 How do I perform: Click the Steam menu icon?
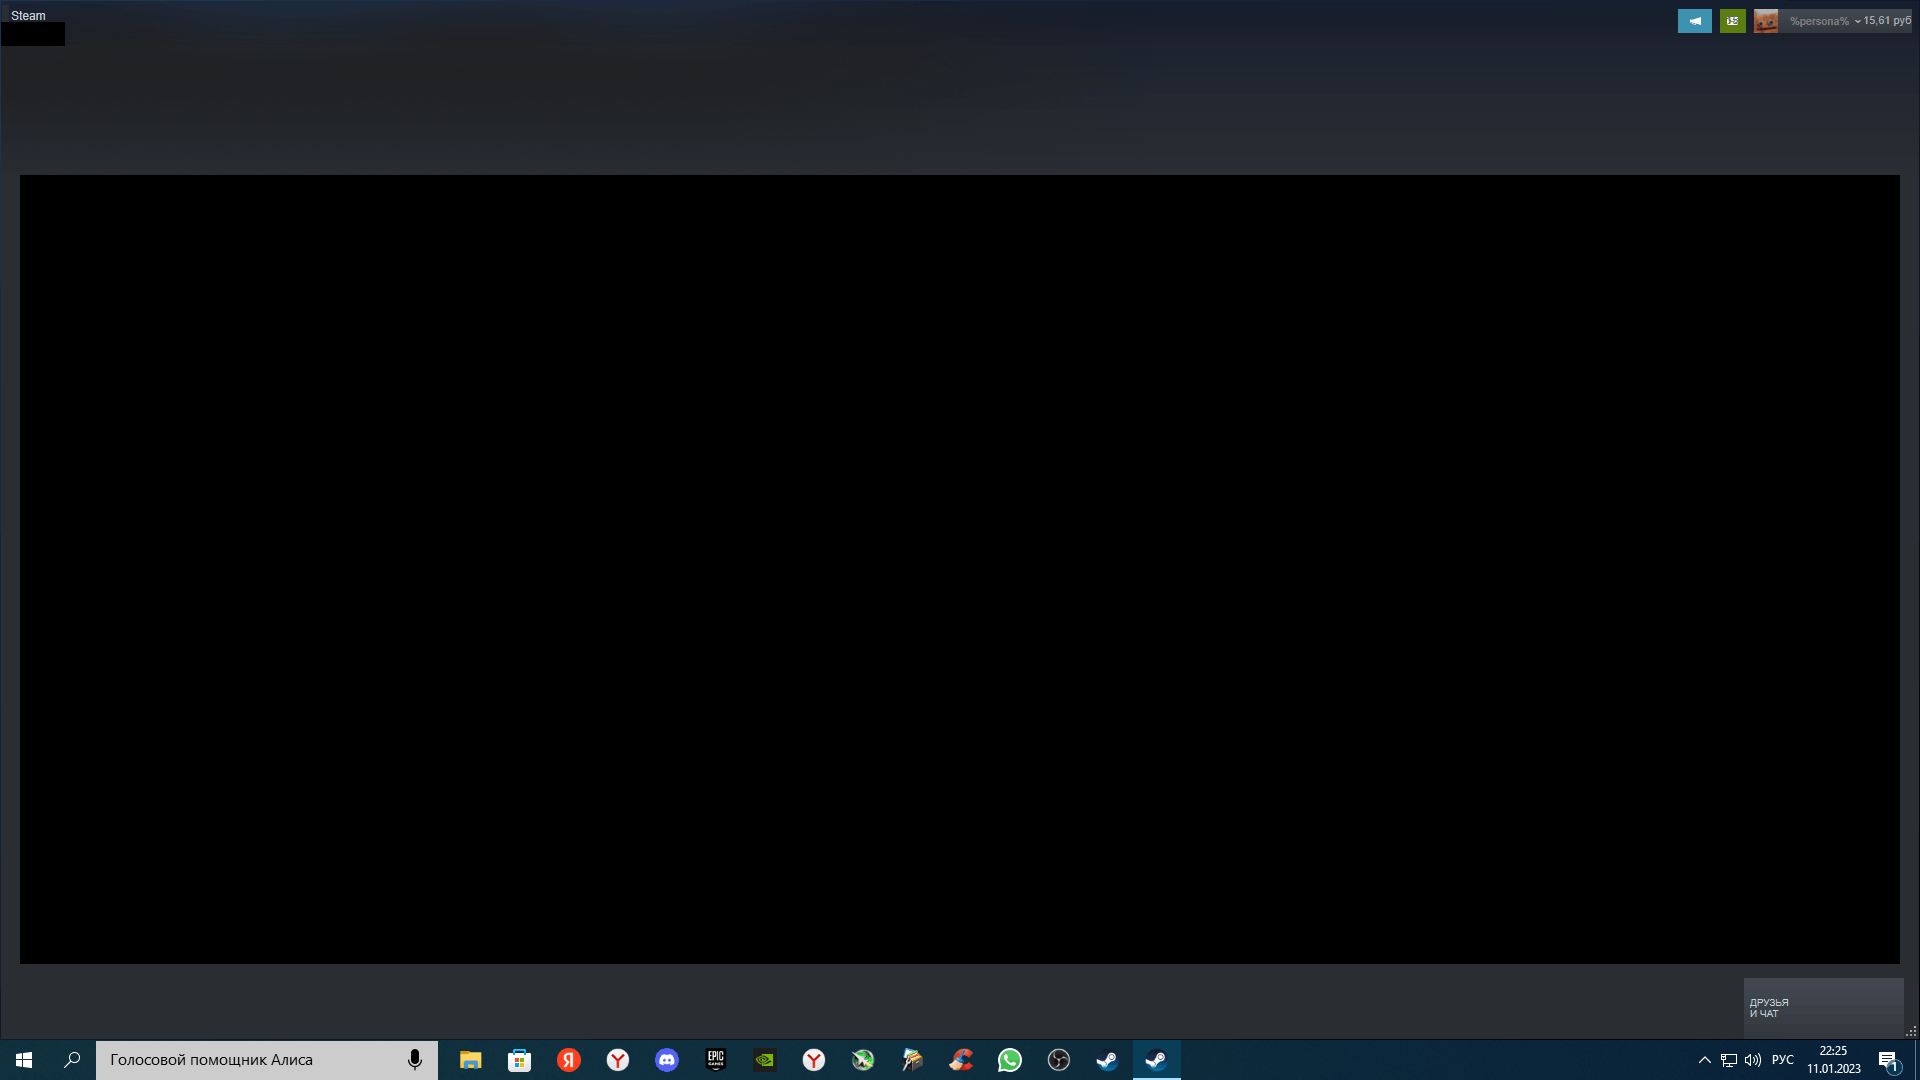[x=28, y=15]
